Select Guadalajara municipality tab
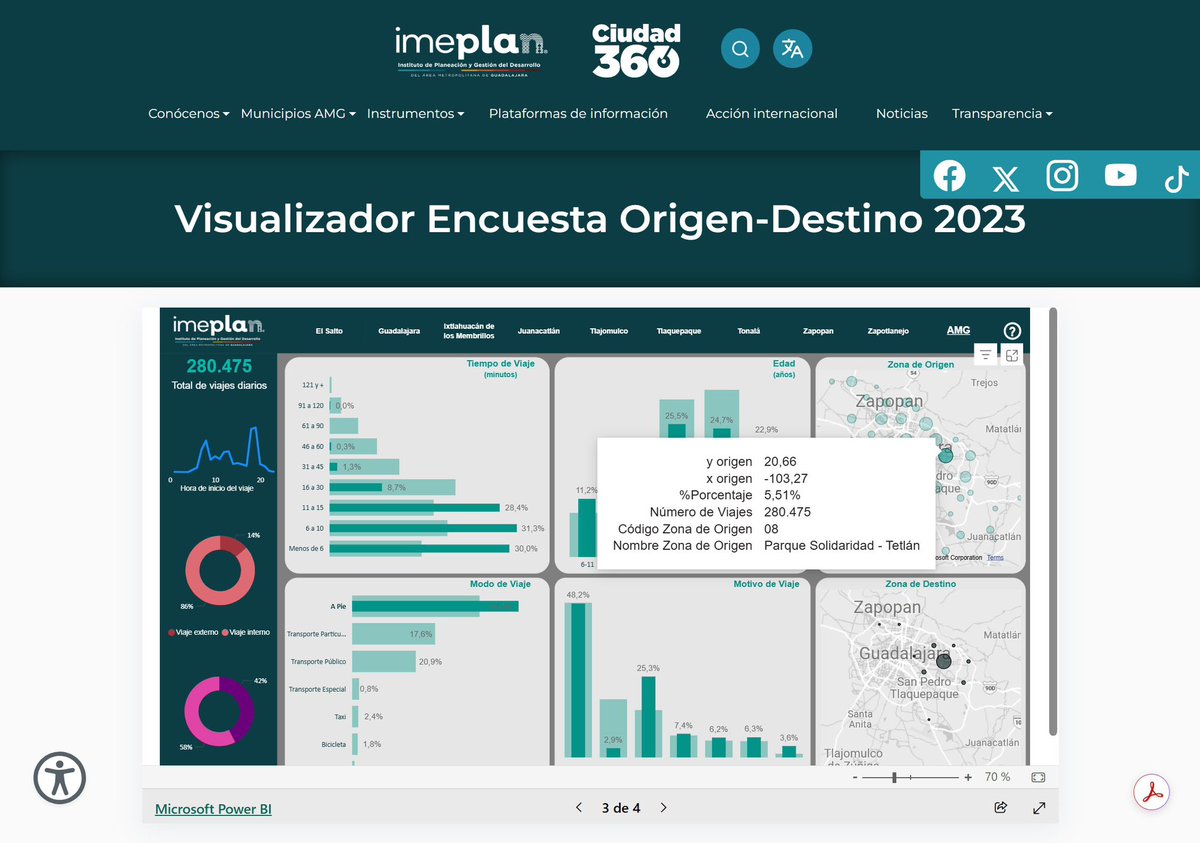Image resolution: width=1200 pixels, height=843 pixels. tap(399, 331)
